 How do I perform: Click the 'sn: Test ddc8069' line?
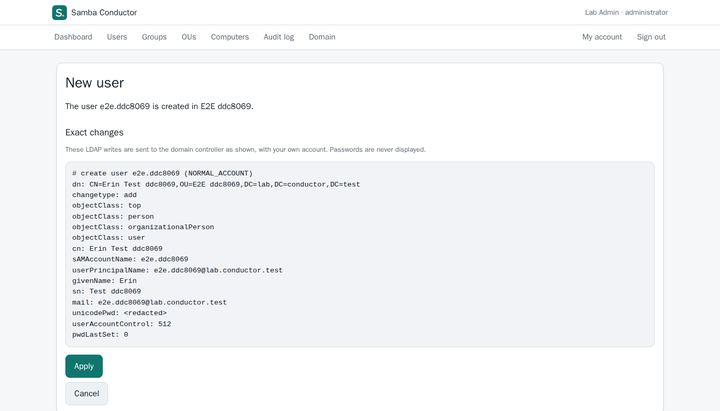click(x=107, y=291)
